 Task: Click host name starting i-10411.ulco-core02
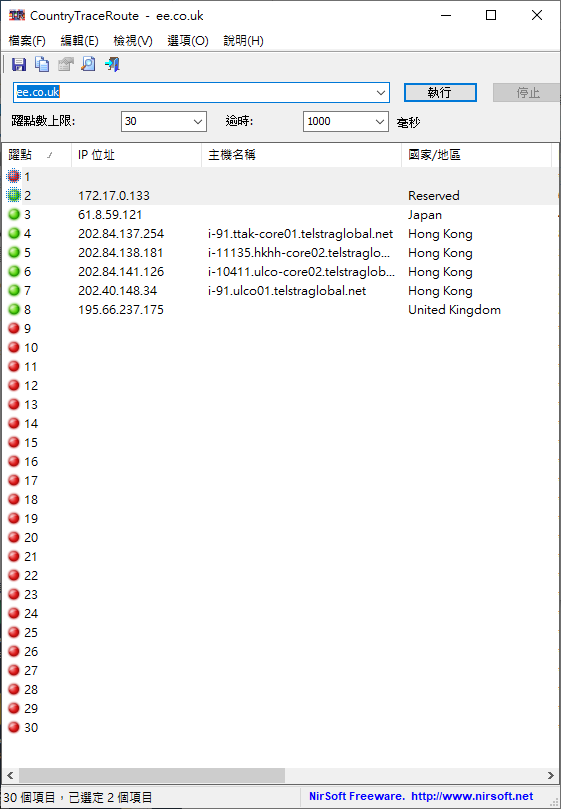(x=301, y=271)
